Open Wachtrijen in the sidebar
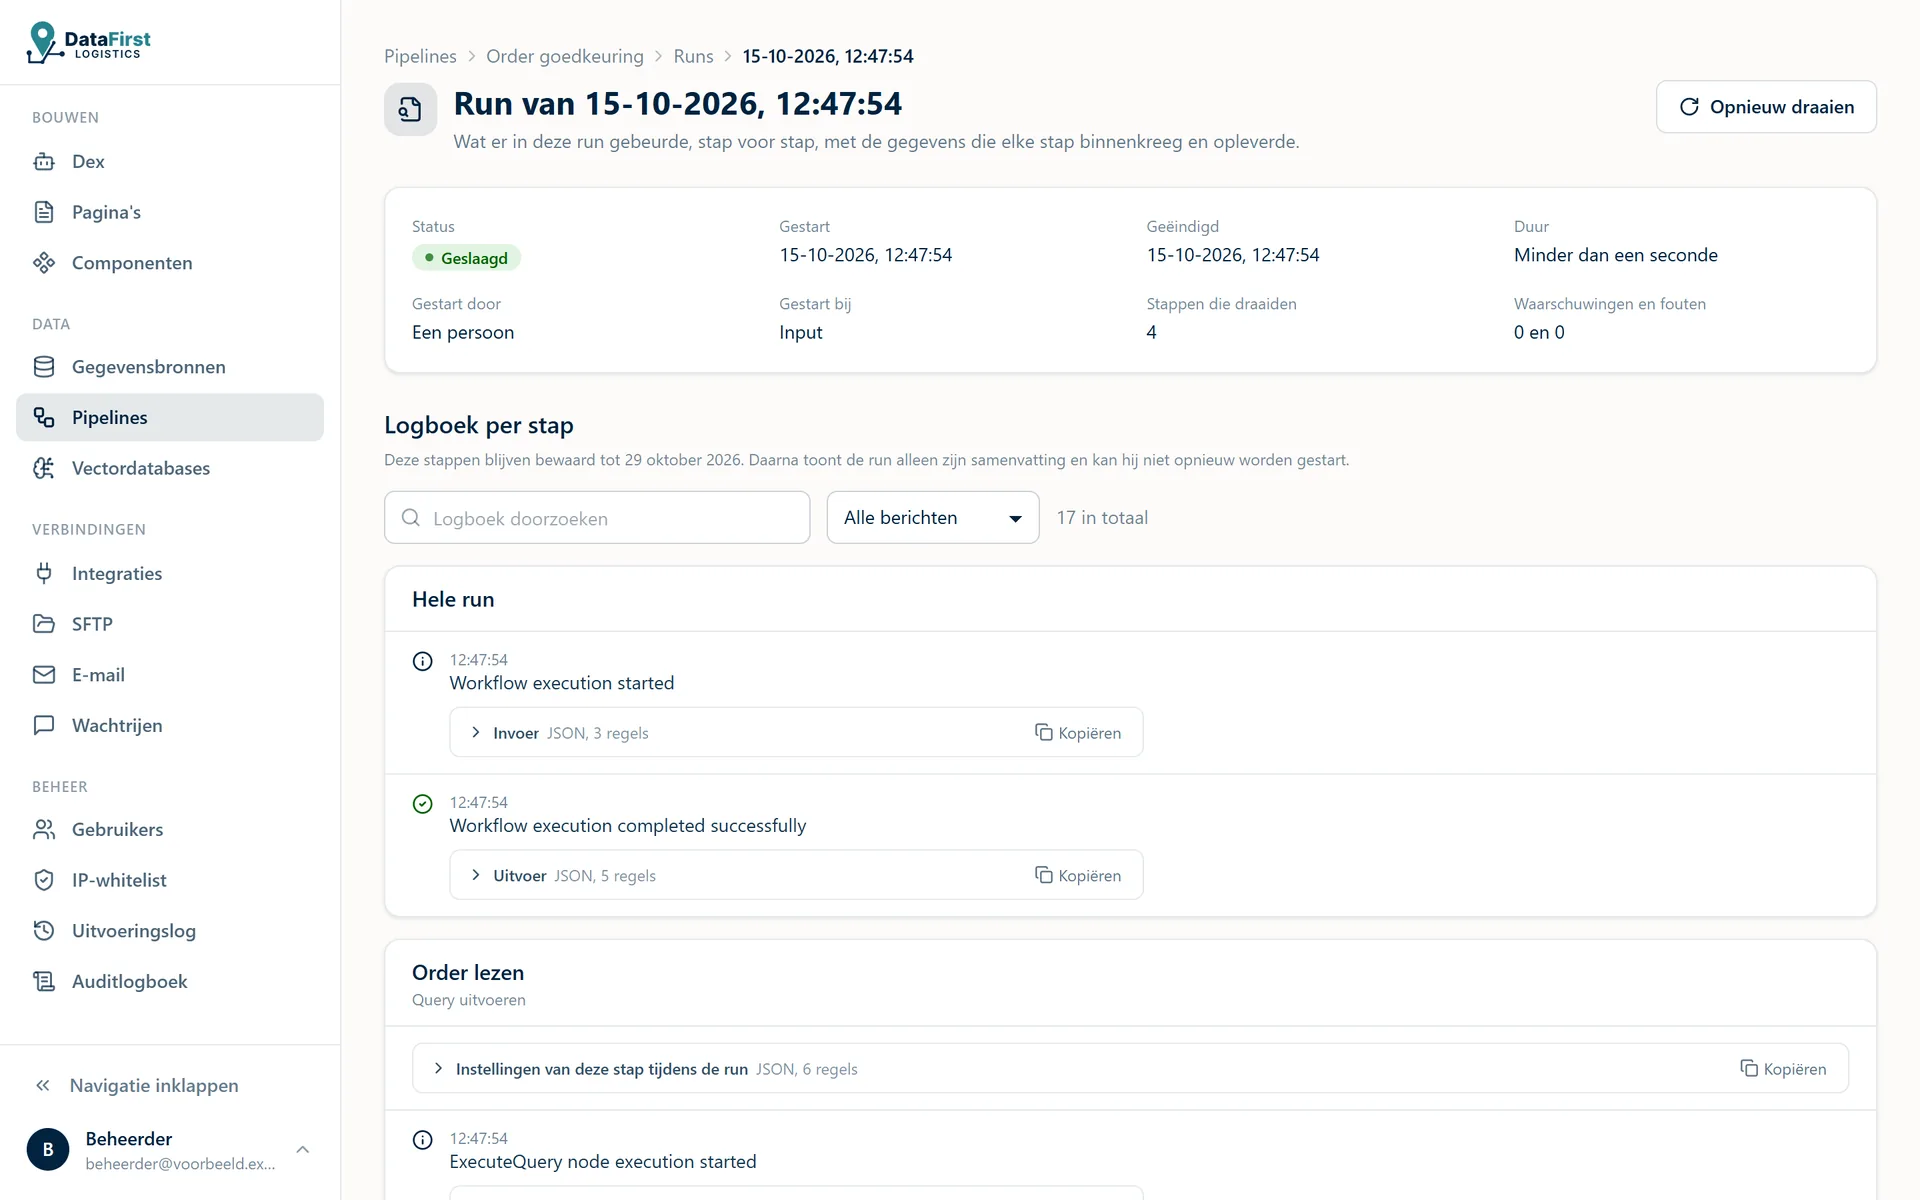 pos(170,725)
